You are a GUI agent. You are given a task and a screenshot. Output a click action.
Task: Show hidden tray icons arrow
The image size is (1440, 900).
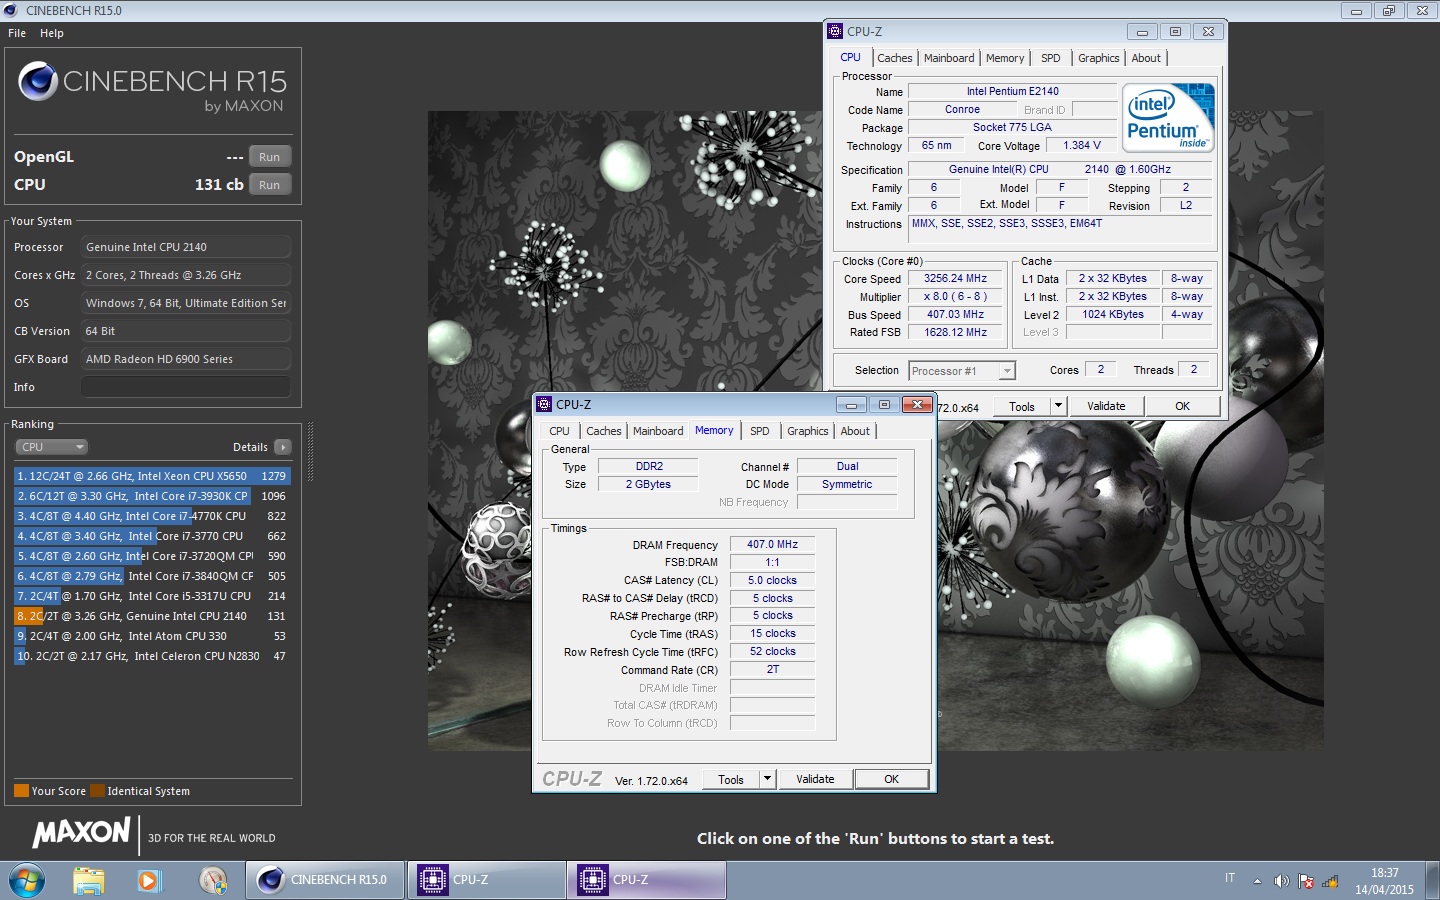tap(1257, 881)
